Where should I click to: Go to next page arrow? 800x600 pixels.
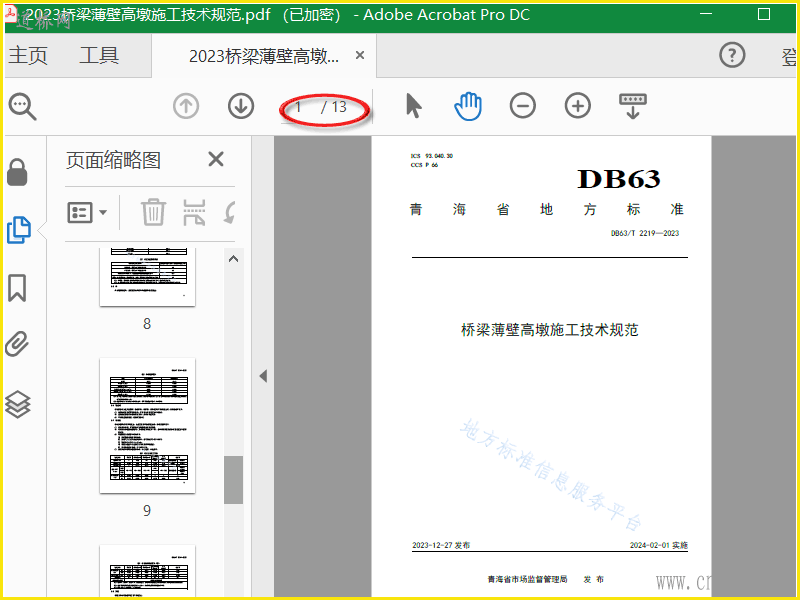(241, 106)
